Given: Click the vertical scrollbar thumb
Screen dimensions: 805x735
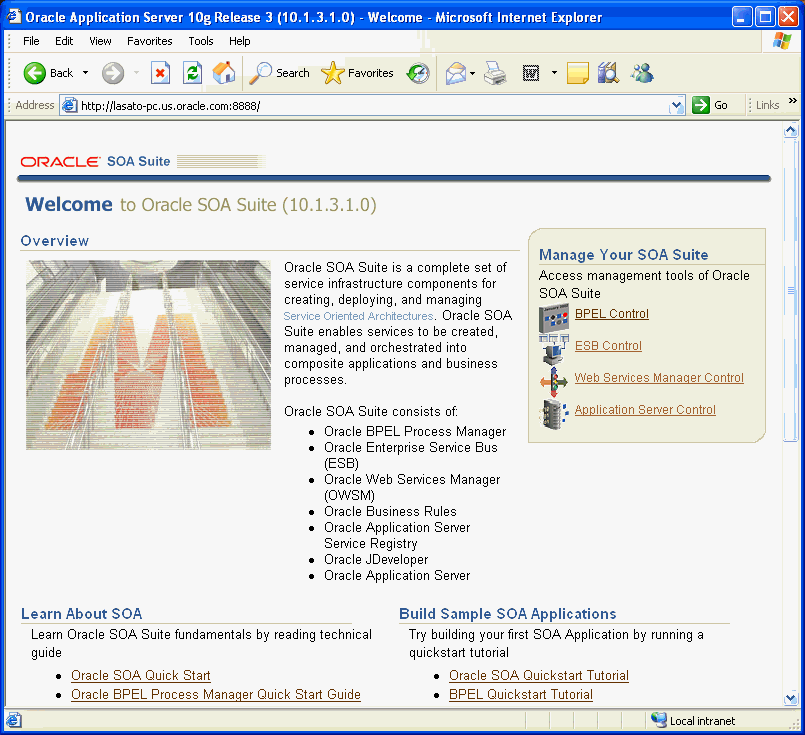Looking at the screenshot, I should (791, 290).
